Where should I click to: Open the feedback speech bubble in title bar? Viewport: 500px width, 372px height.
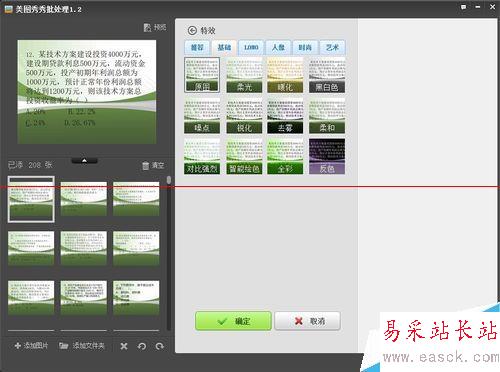463,7
